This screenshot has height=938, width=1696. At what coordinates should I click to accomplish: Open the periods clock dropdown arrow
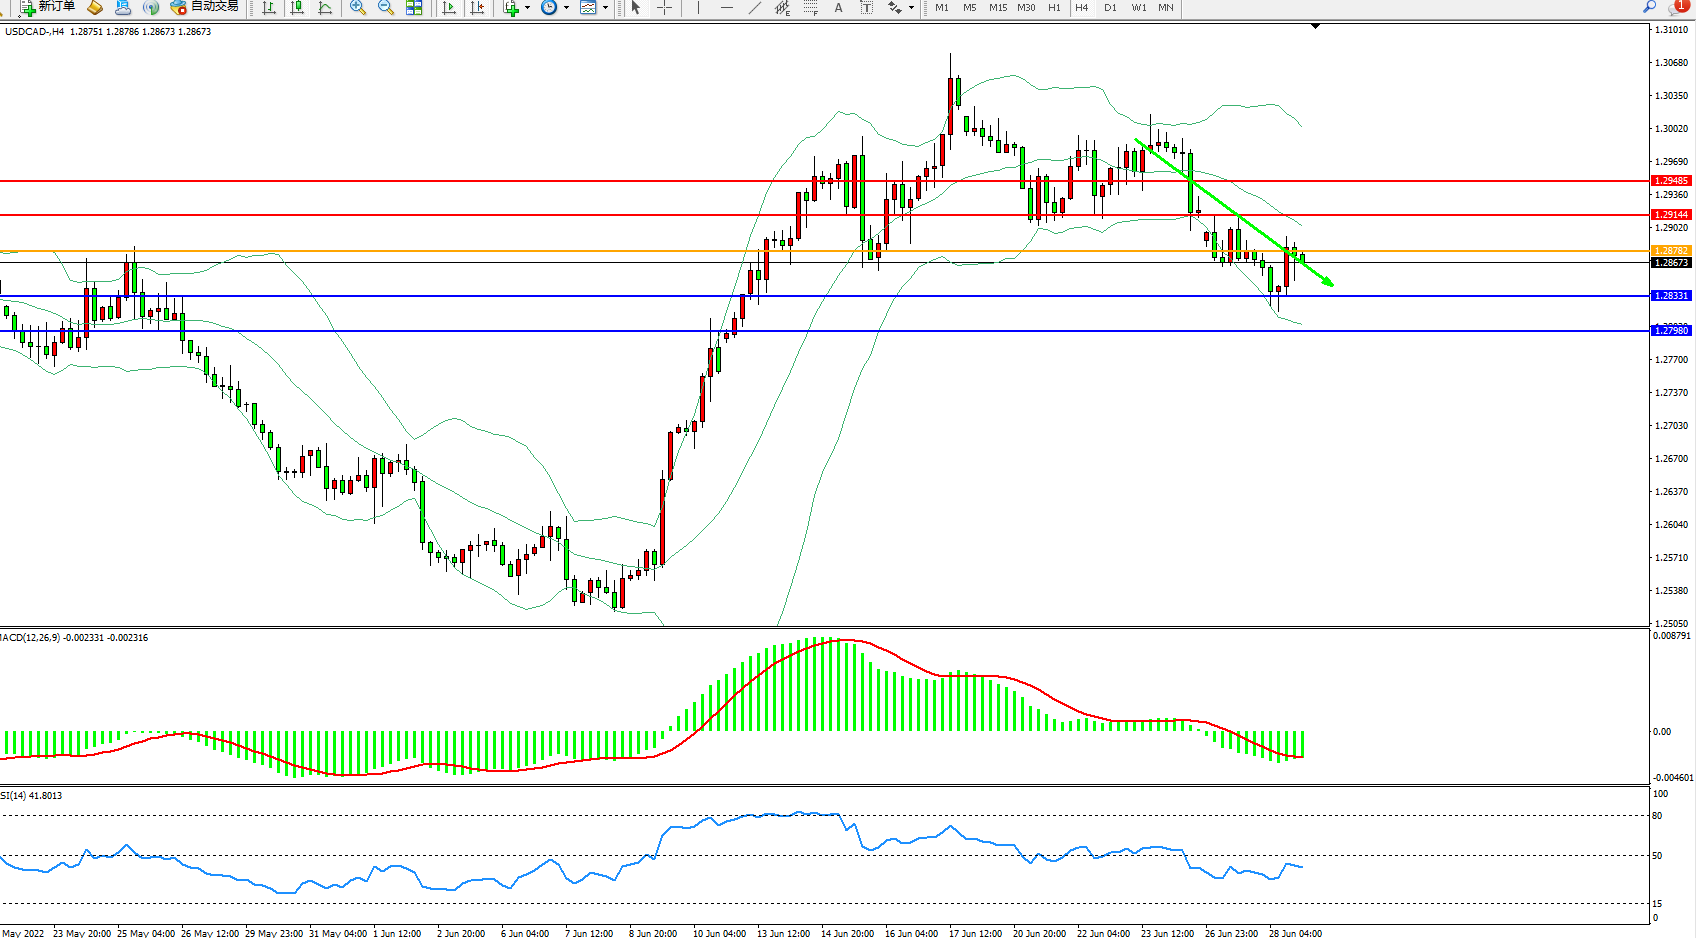pos(566,8)
